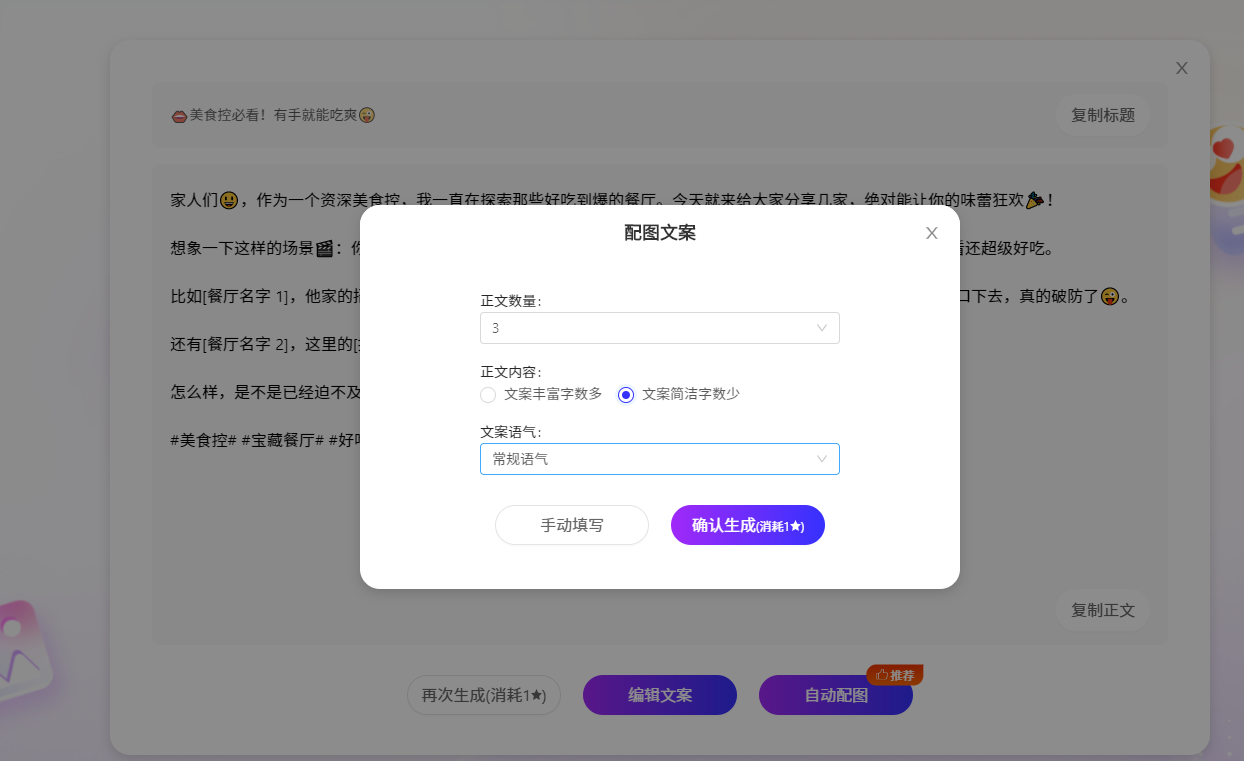
Task: Copy the title using 复制标题
Action: [1102, 115]
